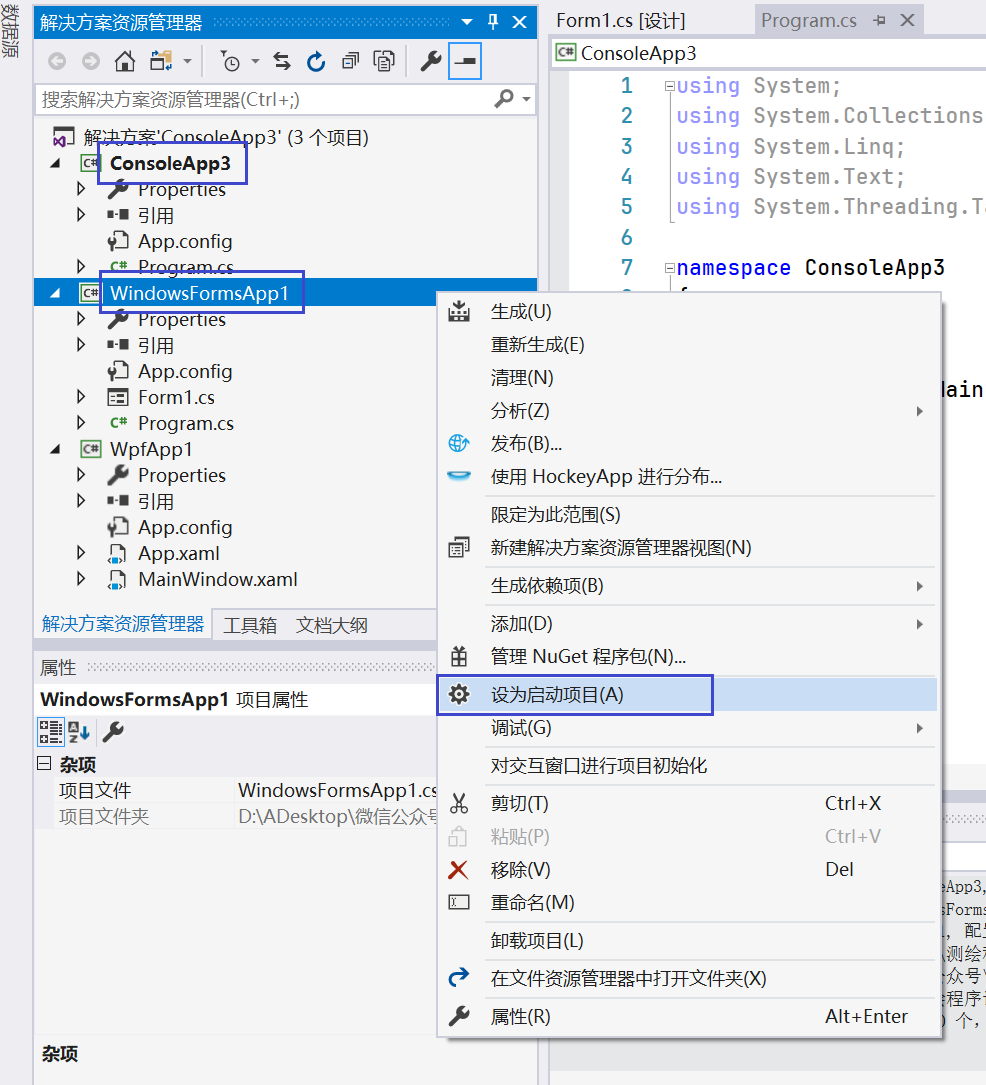Select the solution 'ConsoleApp3' root node
This screenshot has width=986, height=1085.
coord(226,138)
